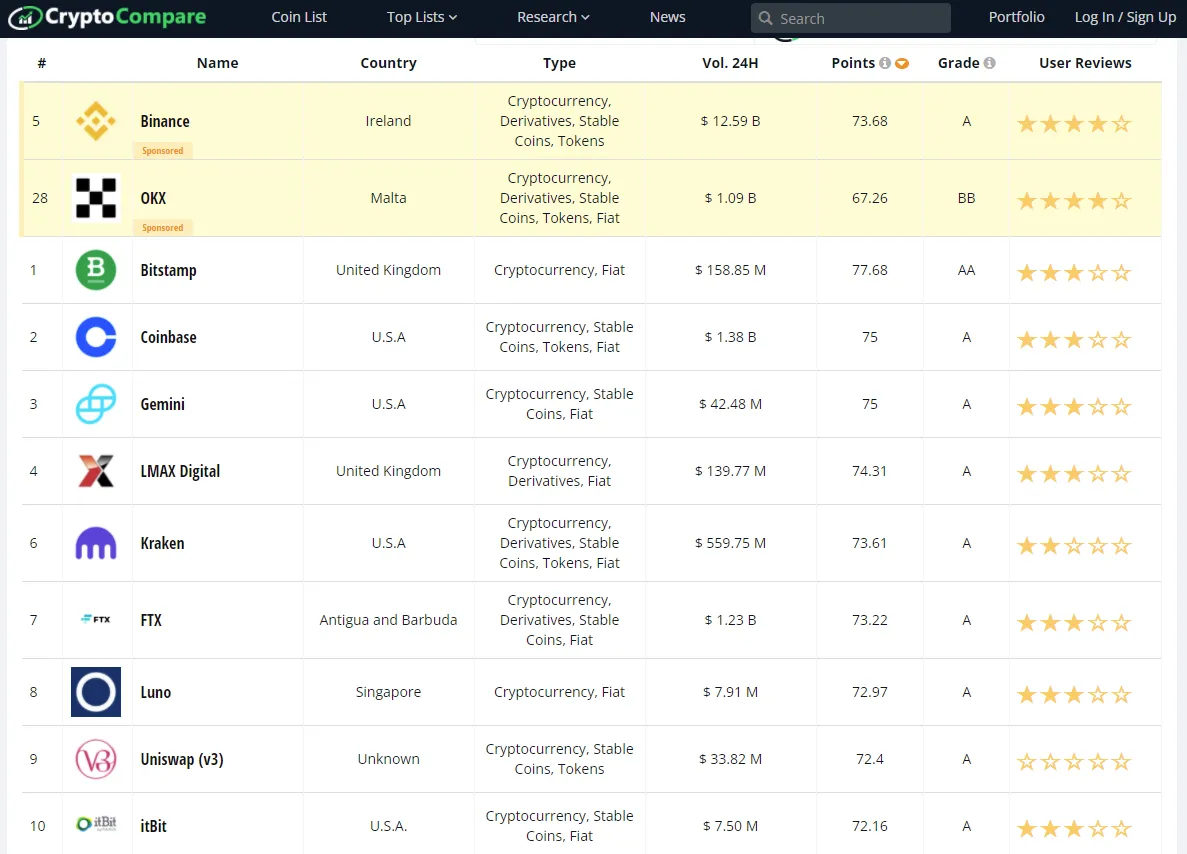Open the Uniswap (v3) exchange link

coord(182,759)
